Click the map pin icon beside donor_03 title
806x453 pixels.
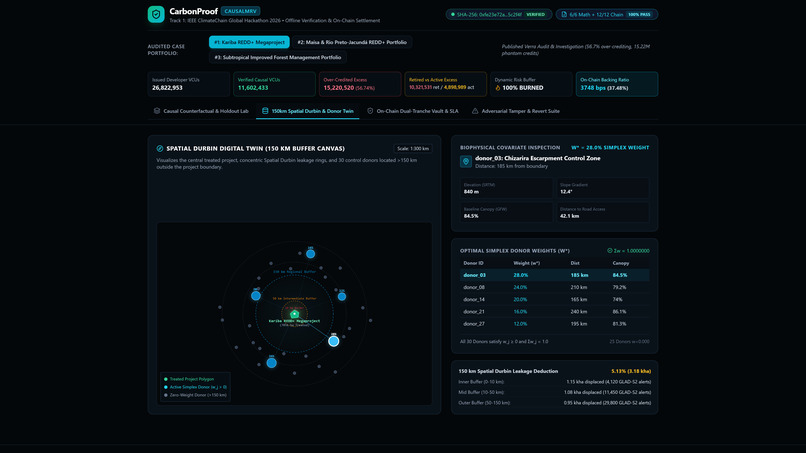[x=466, y=161]
